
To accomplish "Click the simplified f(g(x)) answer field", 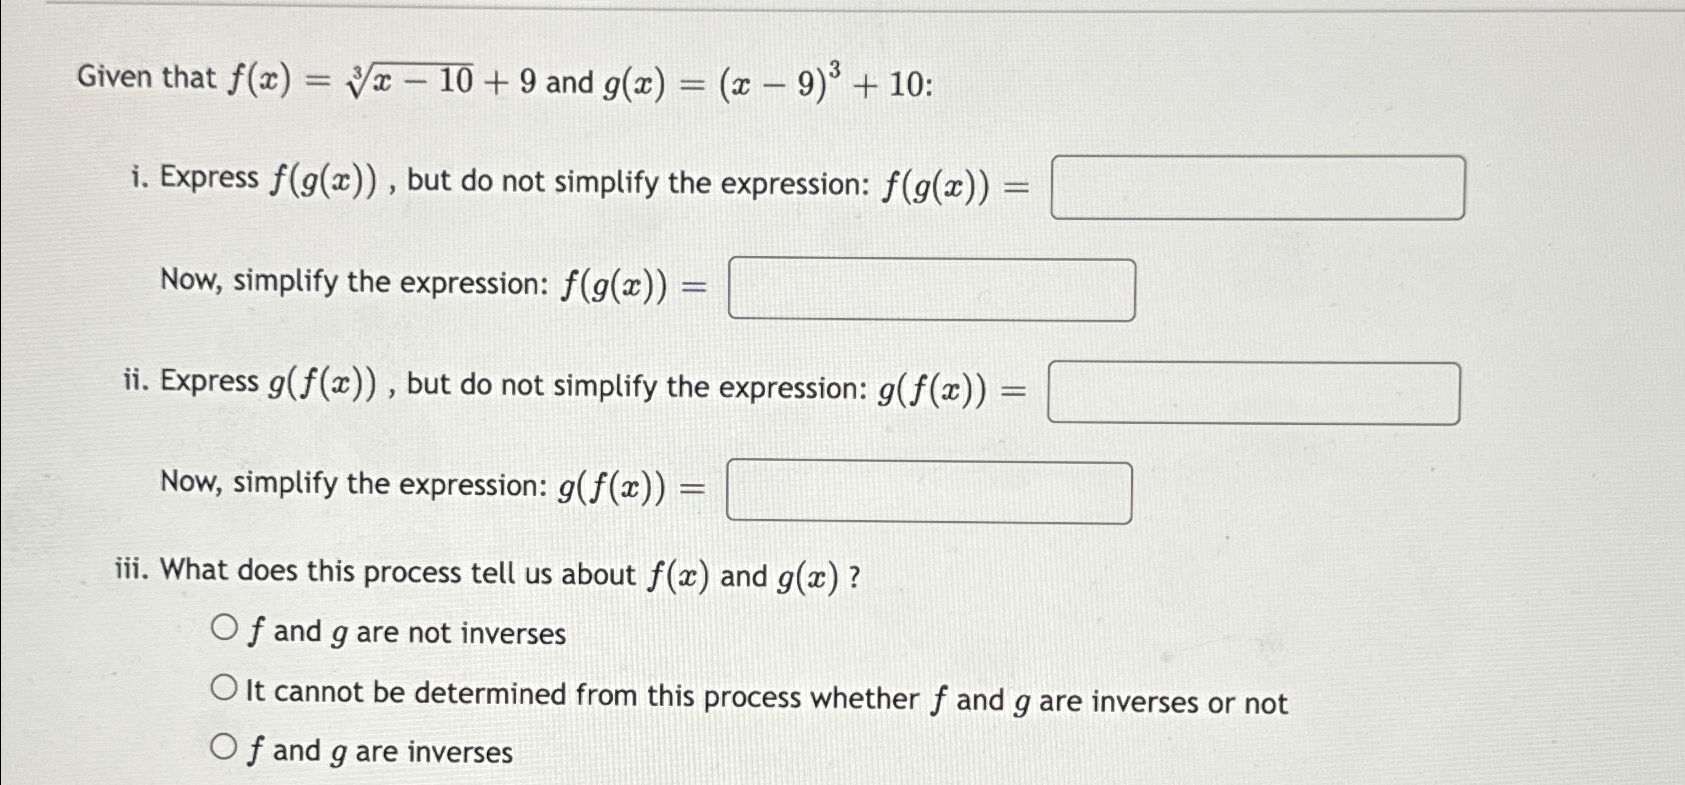I will (932, 289).
